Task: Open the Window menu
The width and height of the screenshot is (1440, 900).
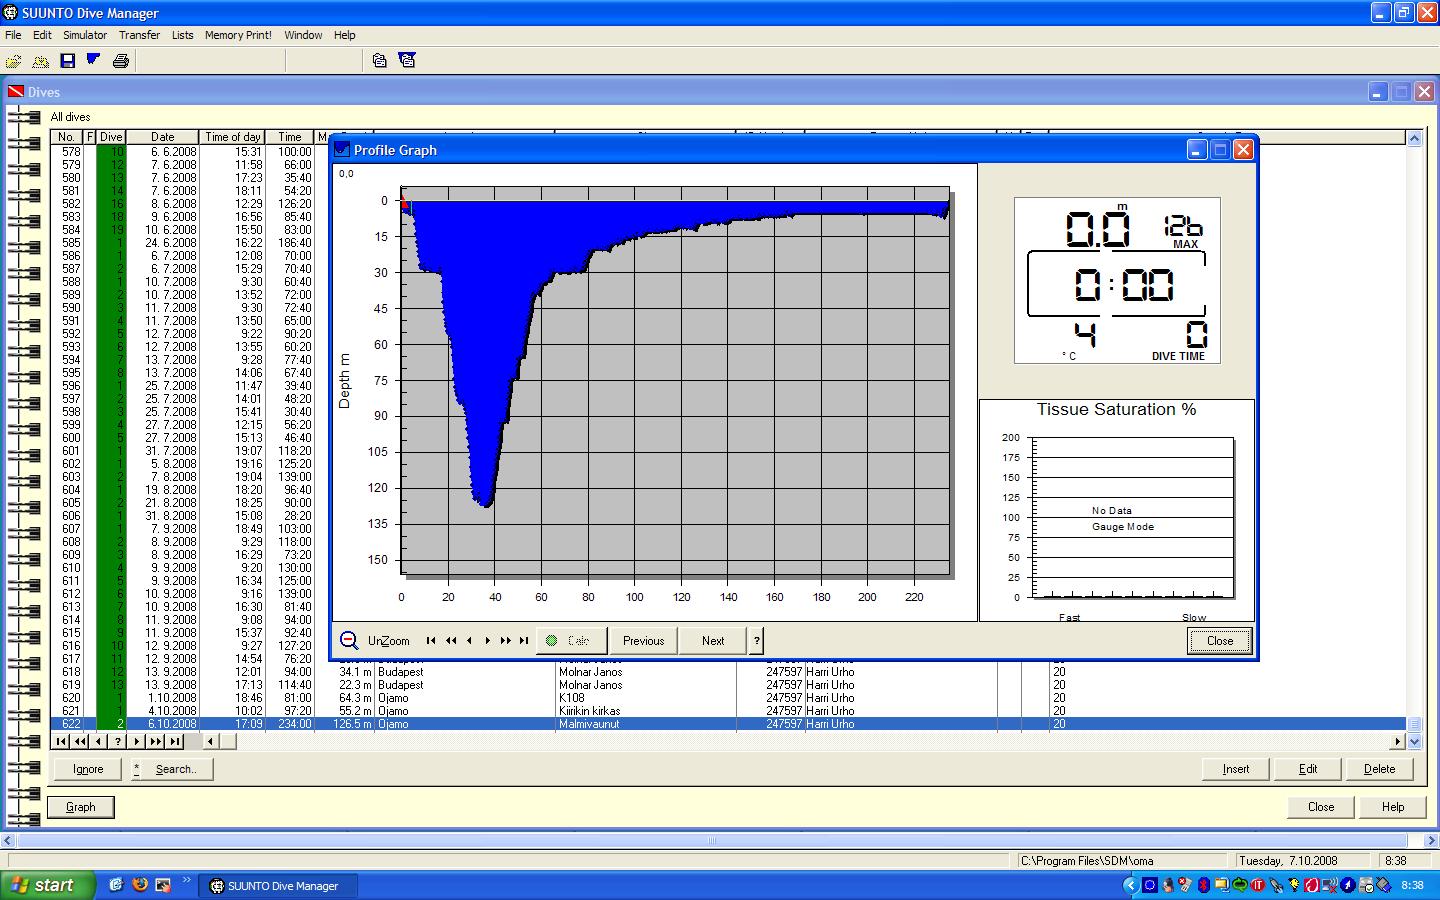Action: pyautogui.click(x=303, y=35)
